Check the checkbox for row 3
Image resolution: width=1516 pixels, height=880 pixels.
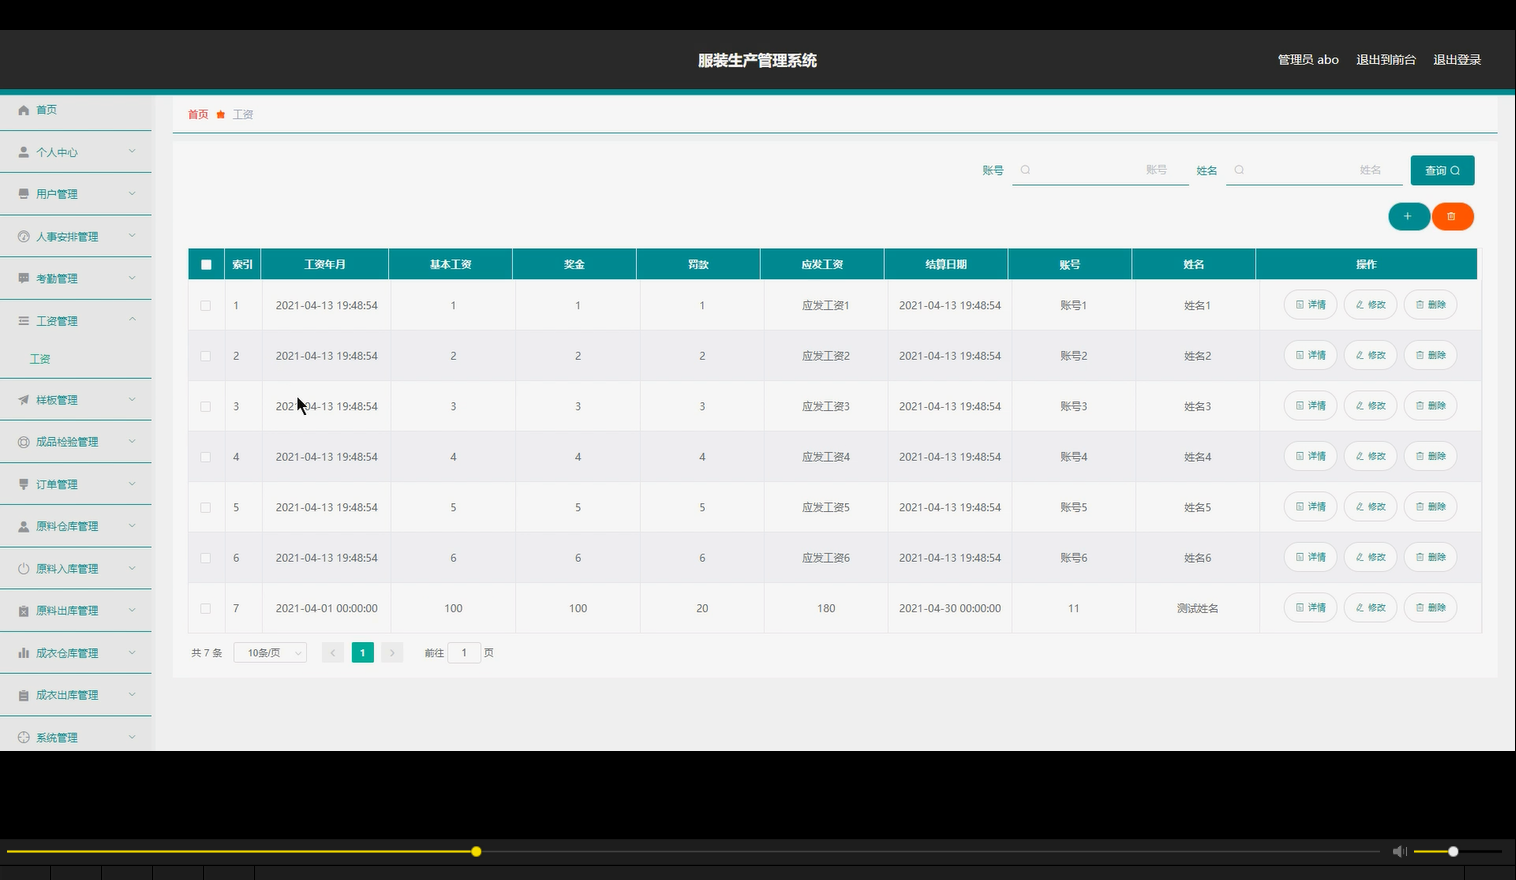206,407
